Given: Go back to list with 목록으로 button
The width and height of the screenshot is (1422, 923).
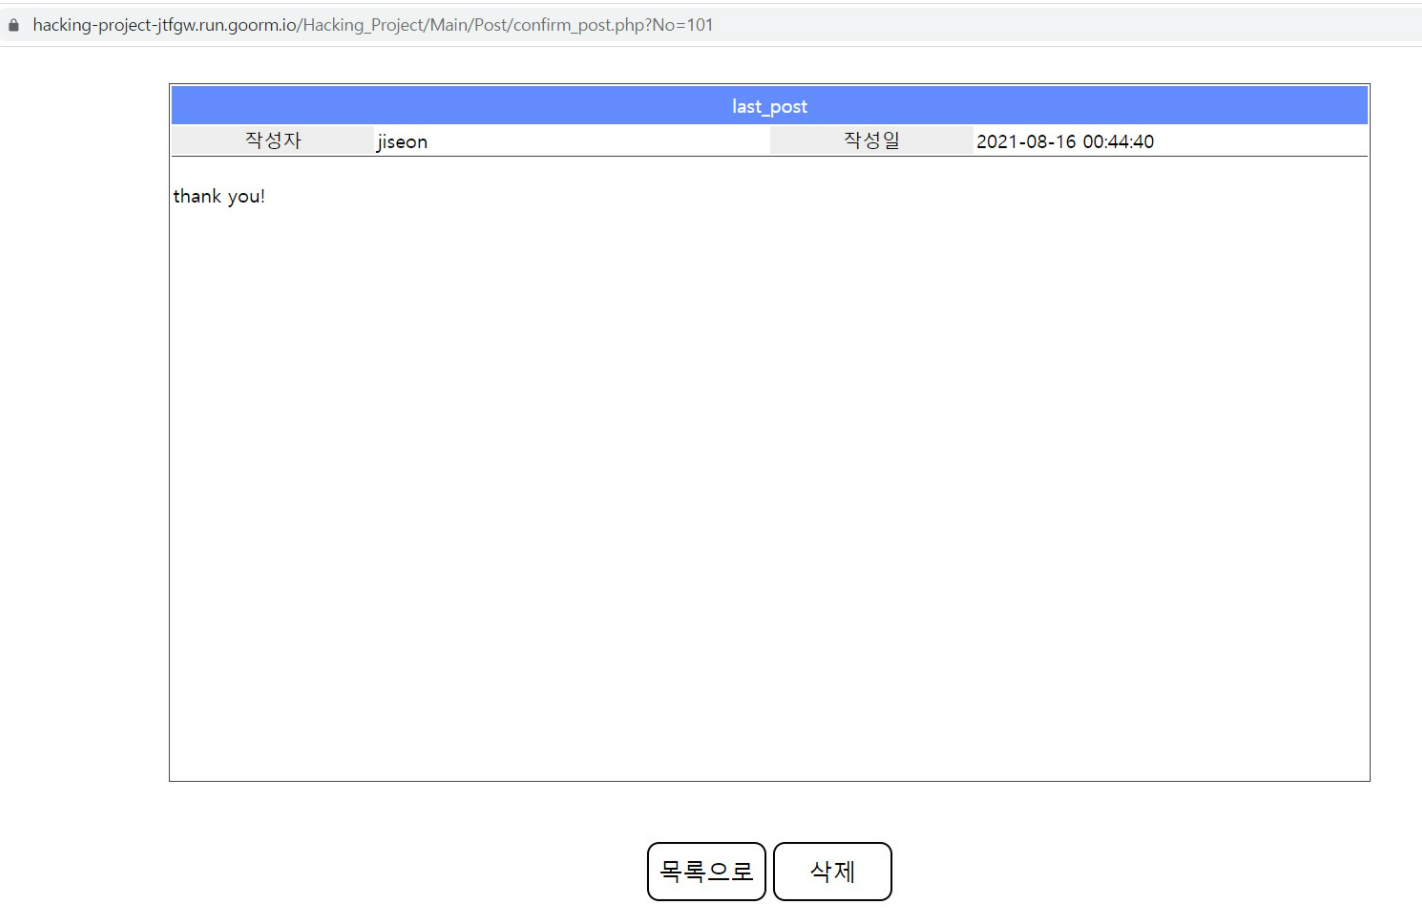Looking at the screenshot, I should pos(706,871).
